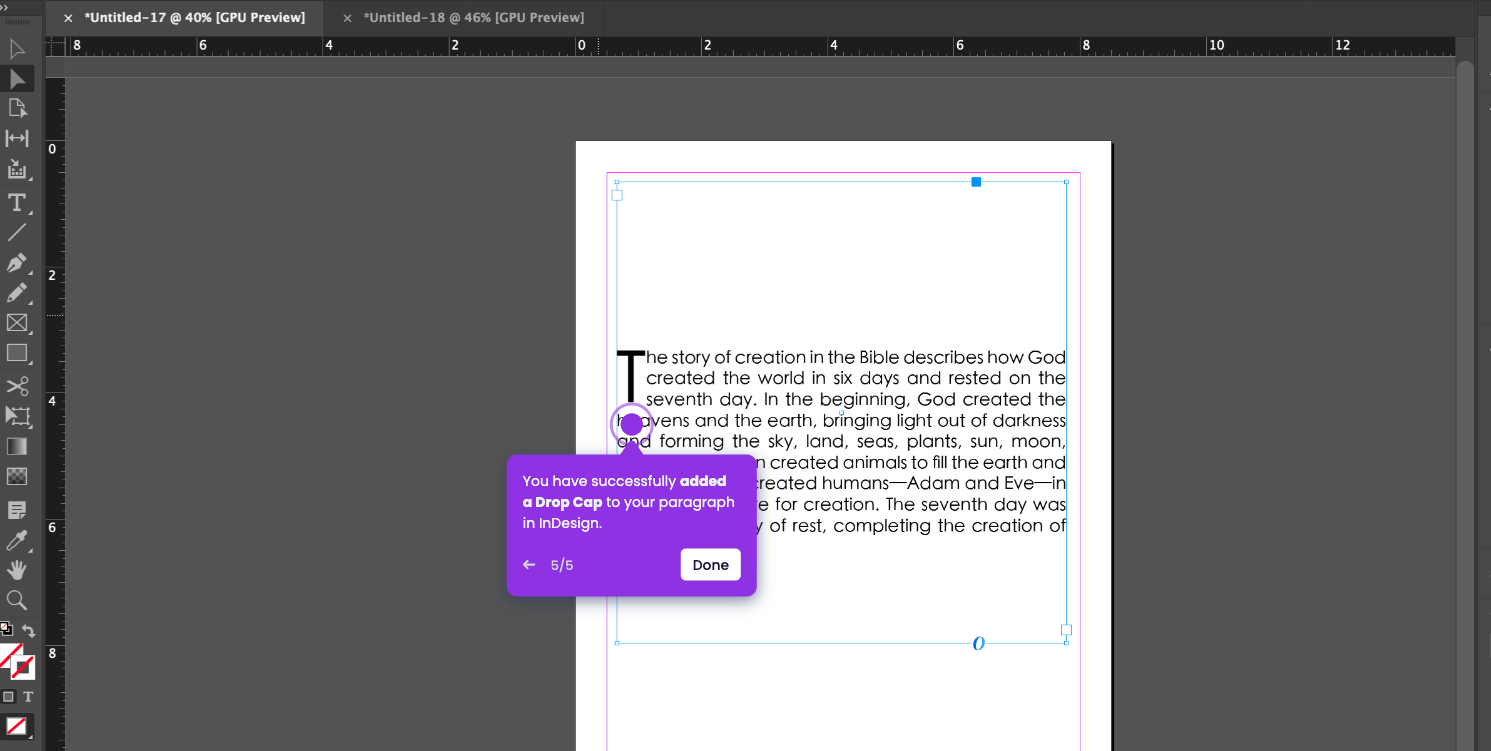Select the Hand tool

click(17, 570)
